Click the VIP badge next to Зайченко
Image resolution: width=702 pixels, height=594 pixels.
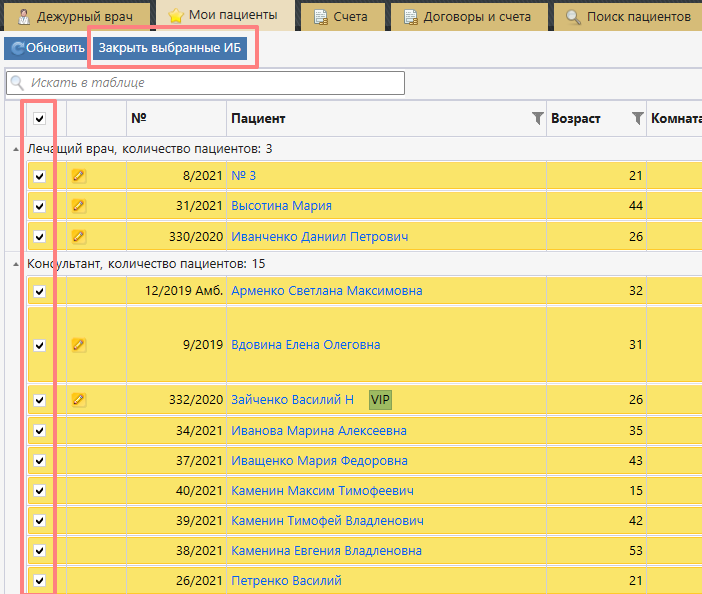tap(380, 400)
